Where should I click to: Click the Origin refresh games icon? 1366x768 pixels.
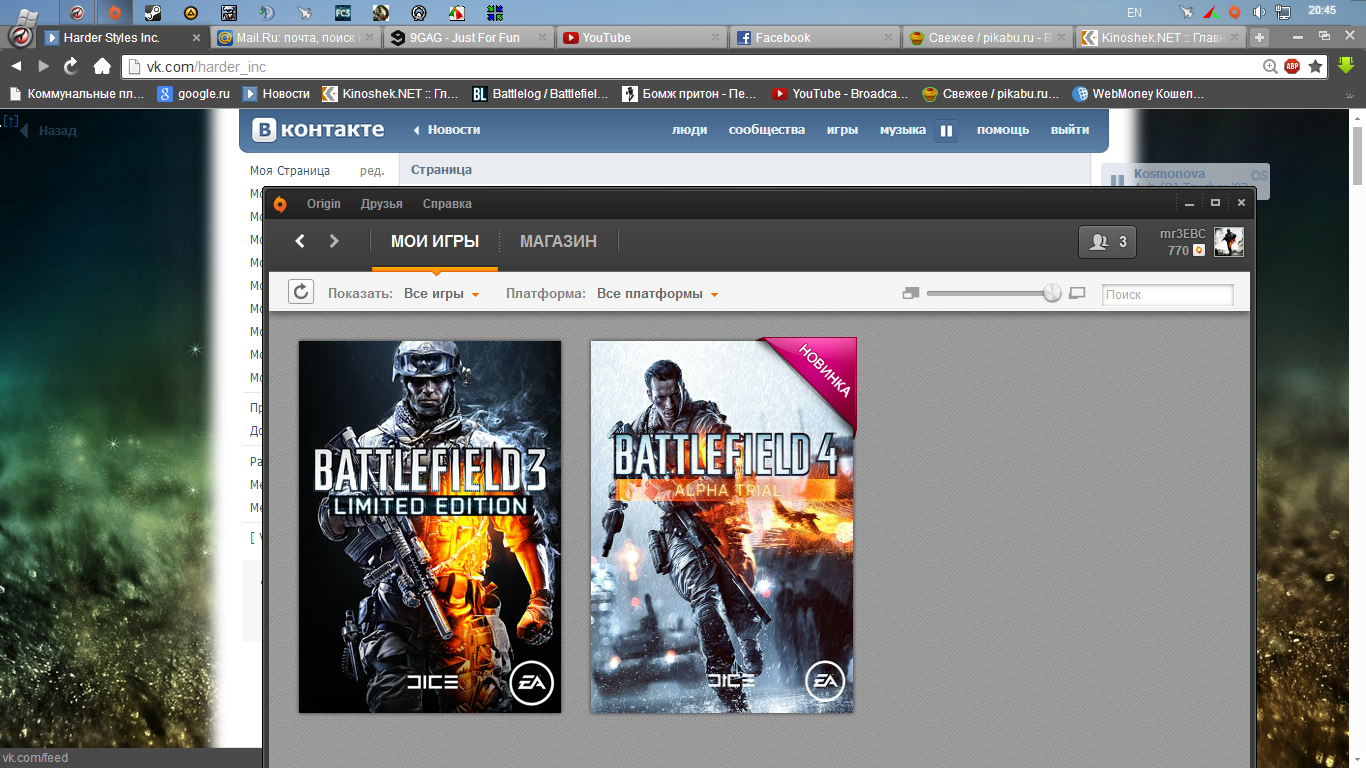click(x=301, y=292)
